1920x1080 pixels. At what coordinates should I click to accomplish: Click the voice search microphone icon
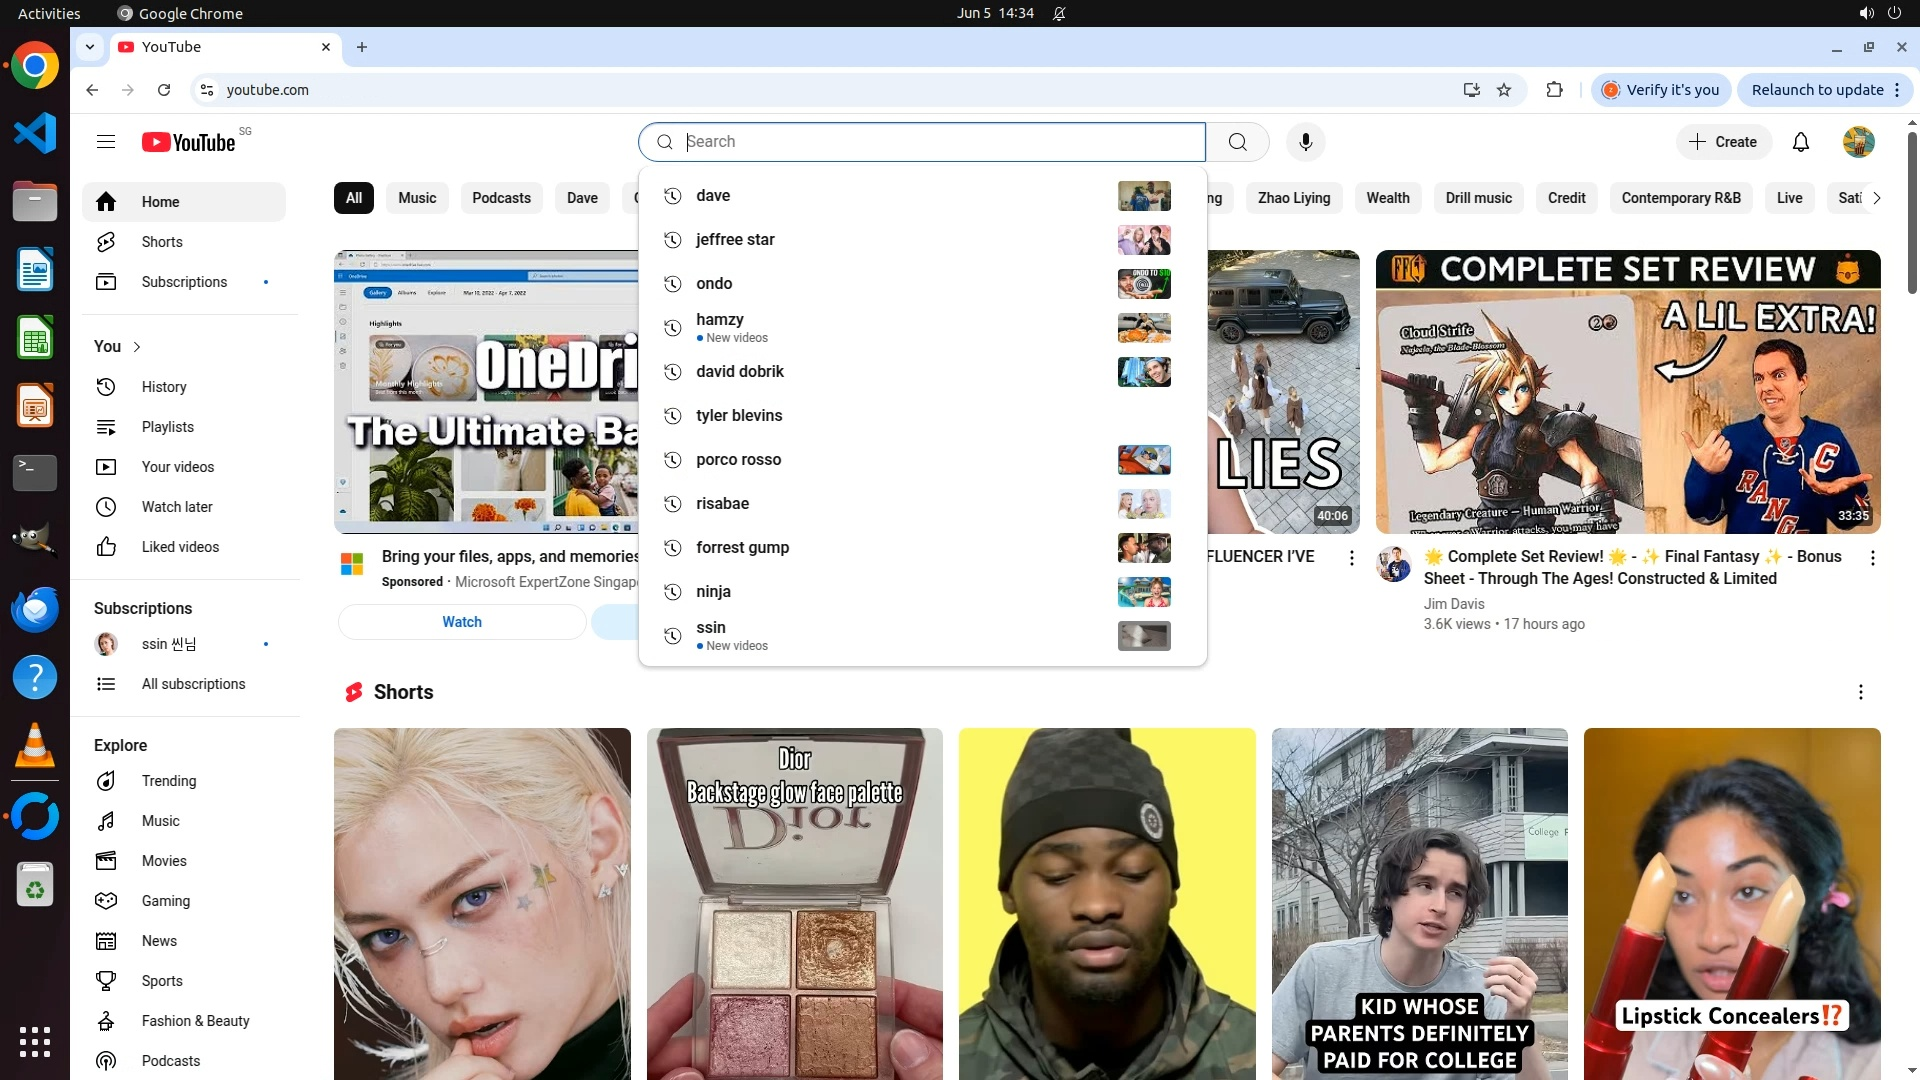pyautogui.click(x=1305, y=142)
